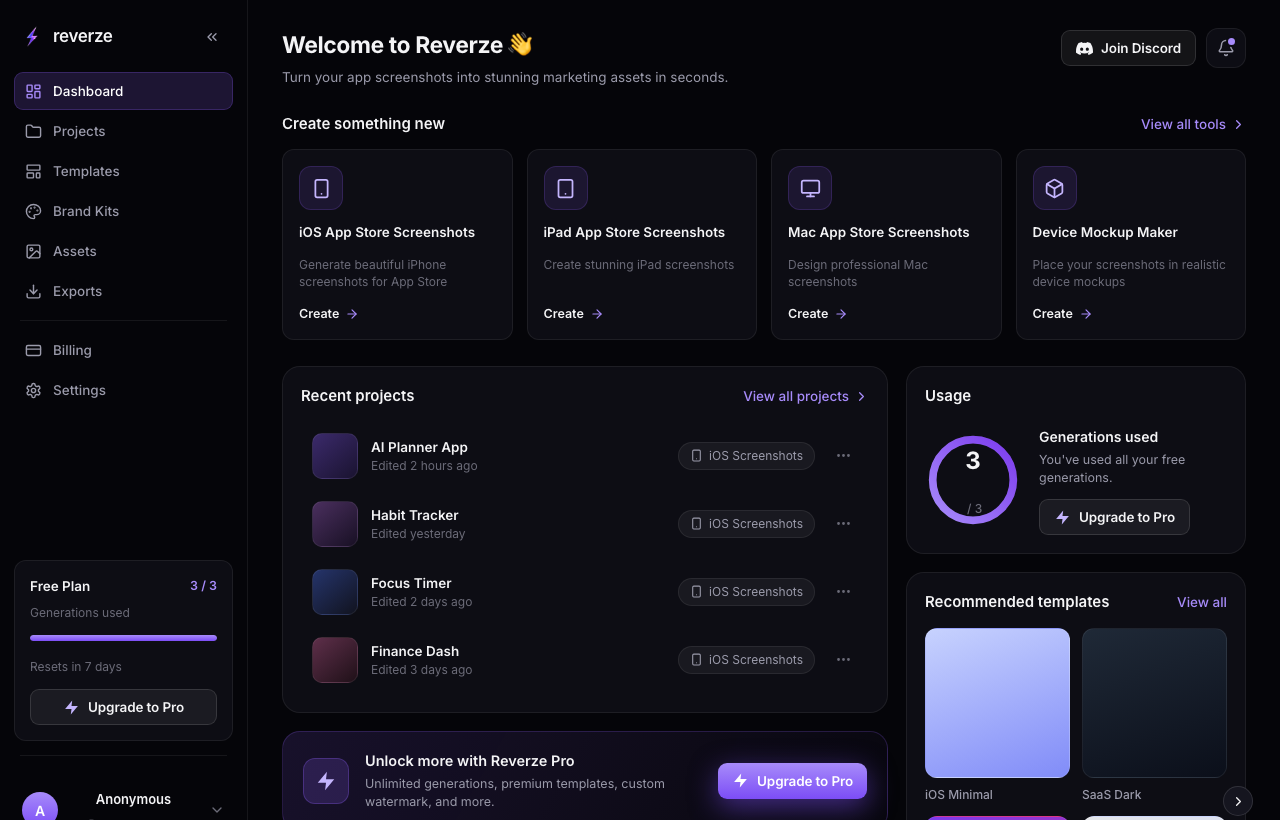Click the Resets in 7 days text

pos(76,667)
